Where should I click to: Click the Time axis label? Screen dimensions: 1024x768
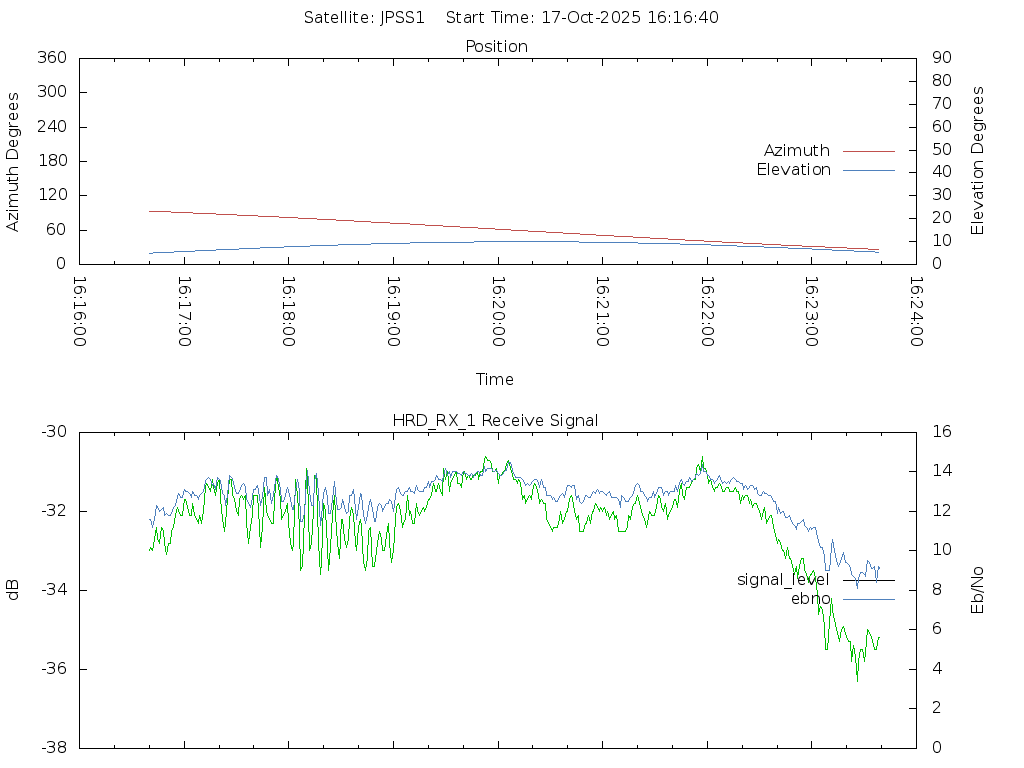point(495,380)
